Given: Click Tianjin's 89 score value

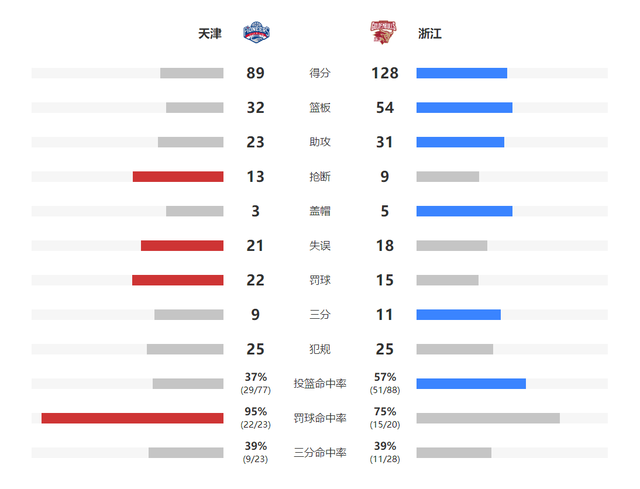Looking at the screenshot, I should point(256,73).
